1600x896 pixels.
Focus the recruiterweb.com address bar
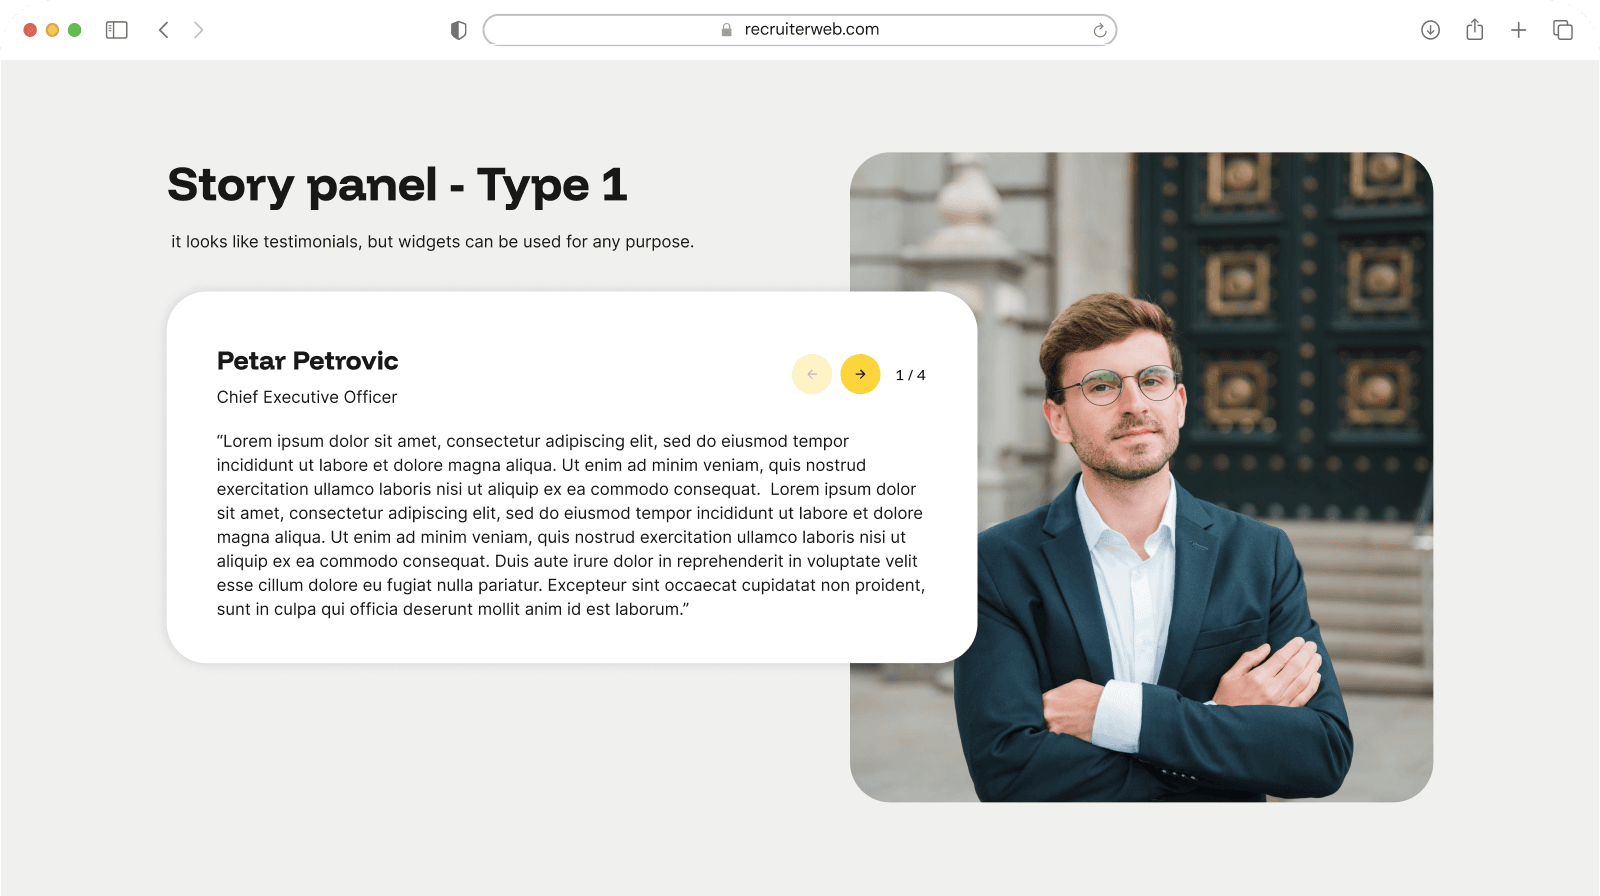[x=811, y=30]
